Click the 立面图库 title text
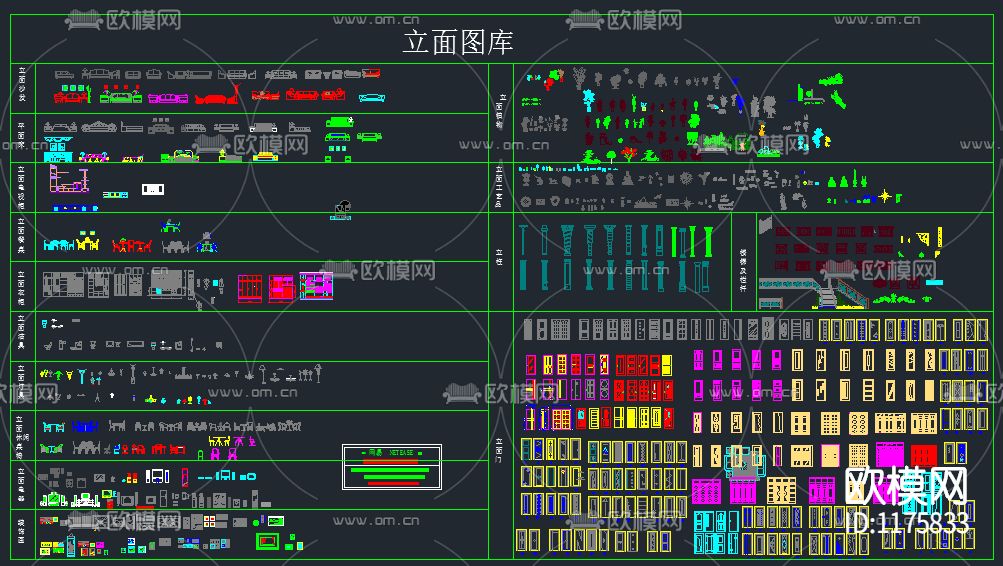Screen dimensions: 1003x566 click(457, 42)
